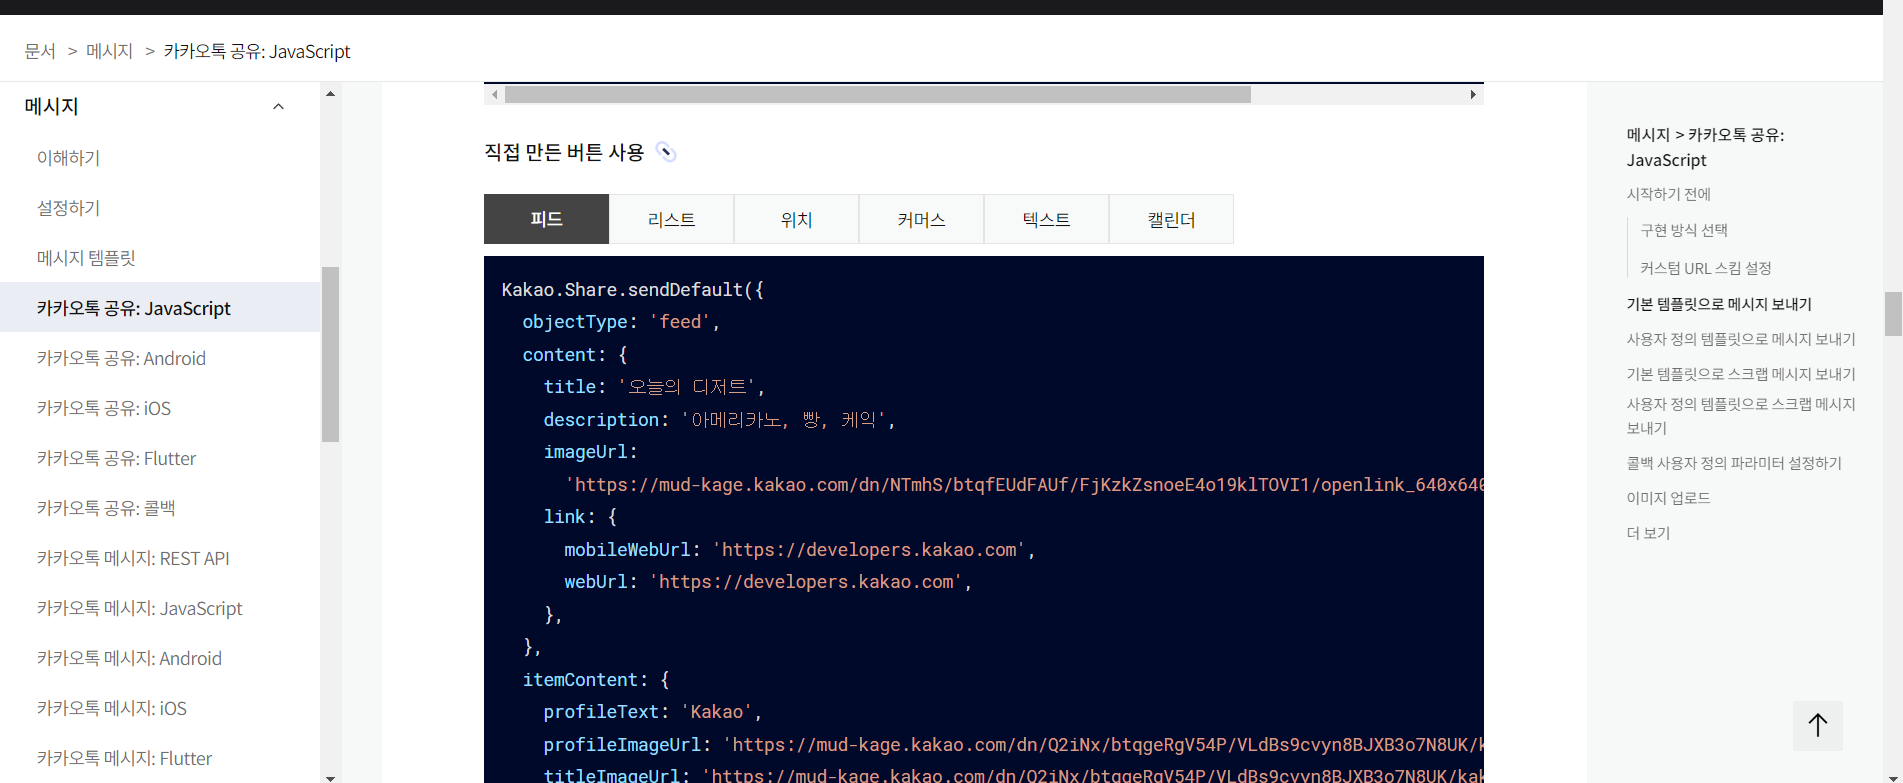Jump to 사용자 정의 템플릿으로 스크랩 메시지 보내기
This screenshot has width=1903, height=783.
(x=1741, y=416)
